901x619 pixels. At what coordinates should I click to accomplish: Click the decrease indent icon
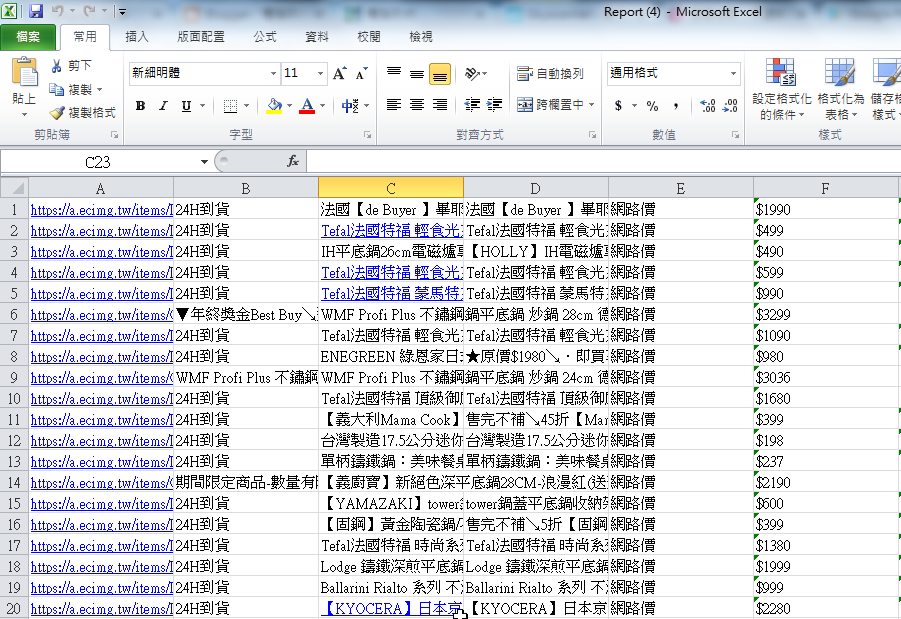click(472, 105)
